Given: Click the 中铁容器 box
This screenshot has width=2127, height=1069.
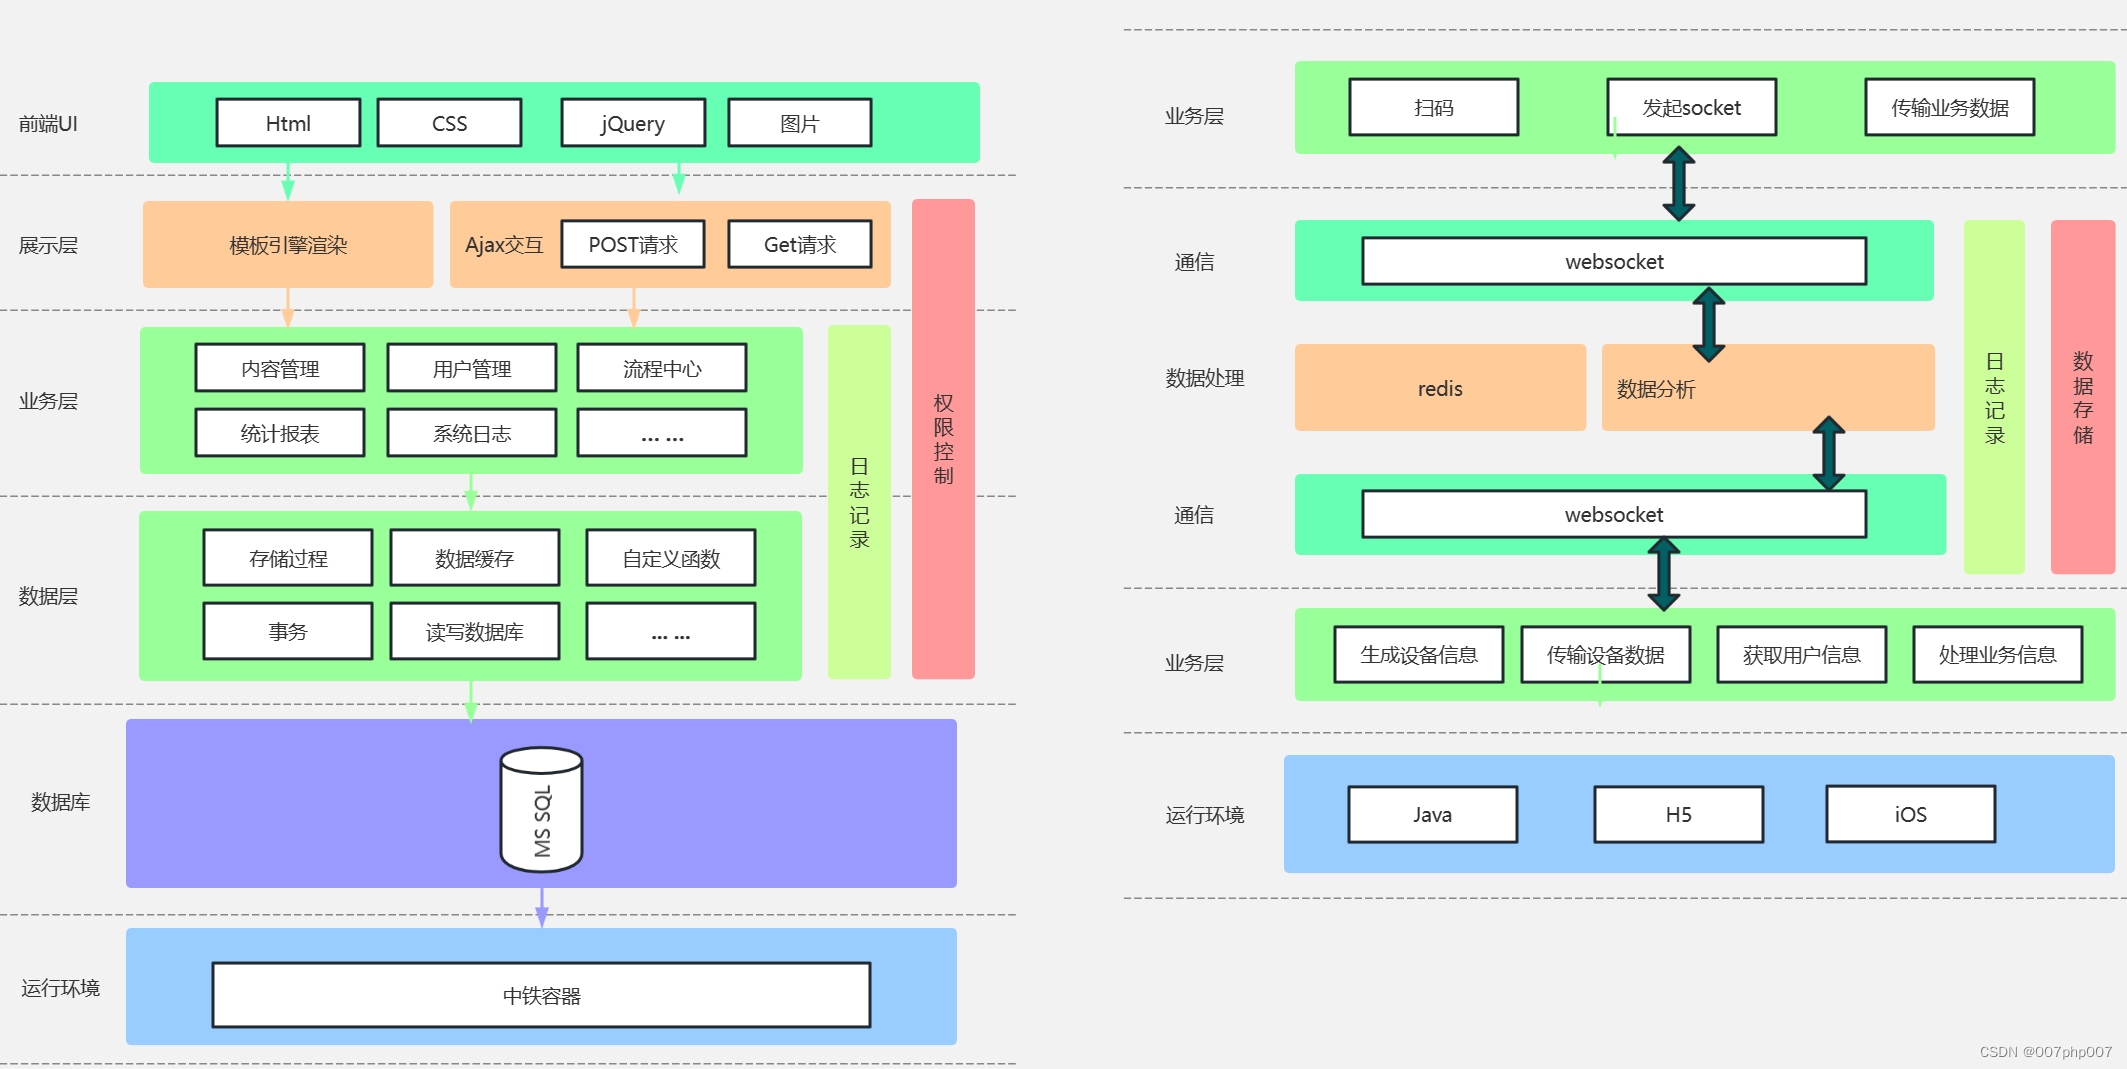Looking at the screenshot, I should pyautogui.click(x=541, y=995).
